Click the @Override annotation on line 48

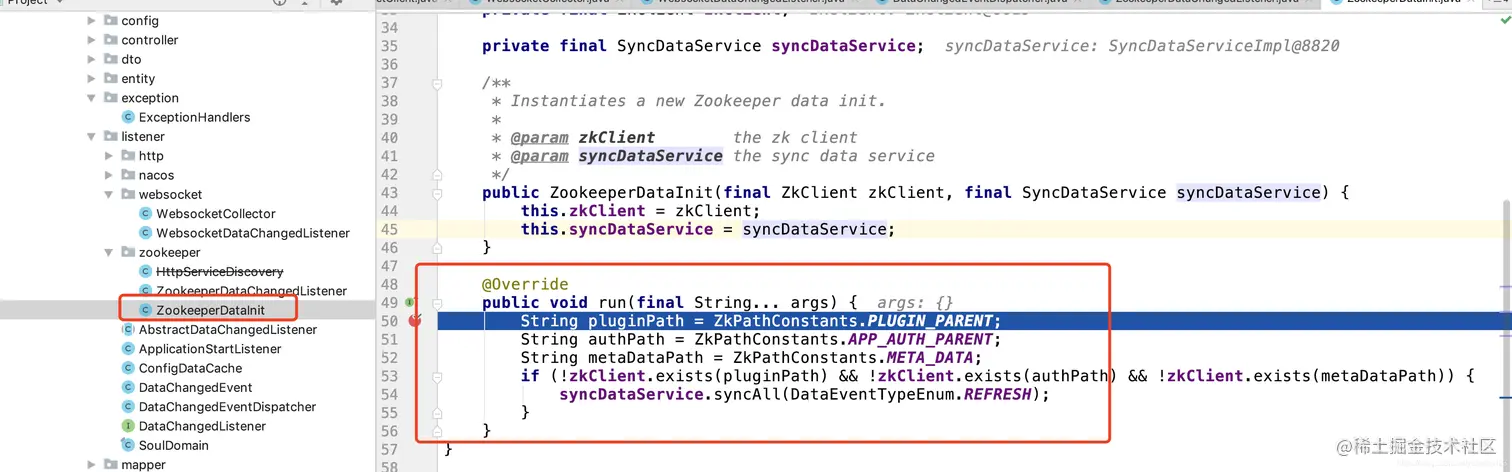[525, 284]
